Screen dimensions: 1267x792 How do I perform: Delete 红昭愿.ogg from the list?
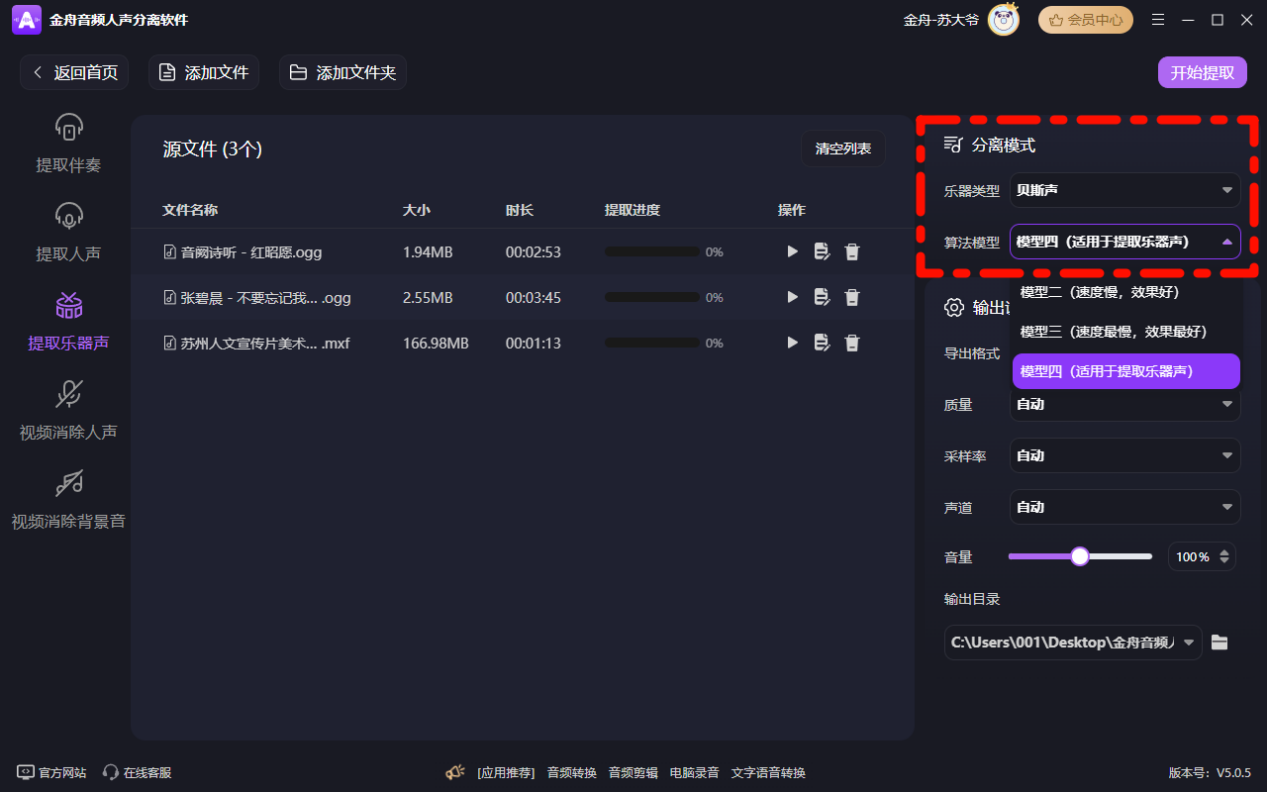click(x=852, y=252)
